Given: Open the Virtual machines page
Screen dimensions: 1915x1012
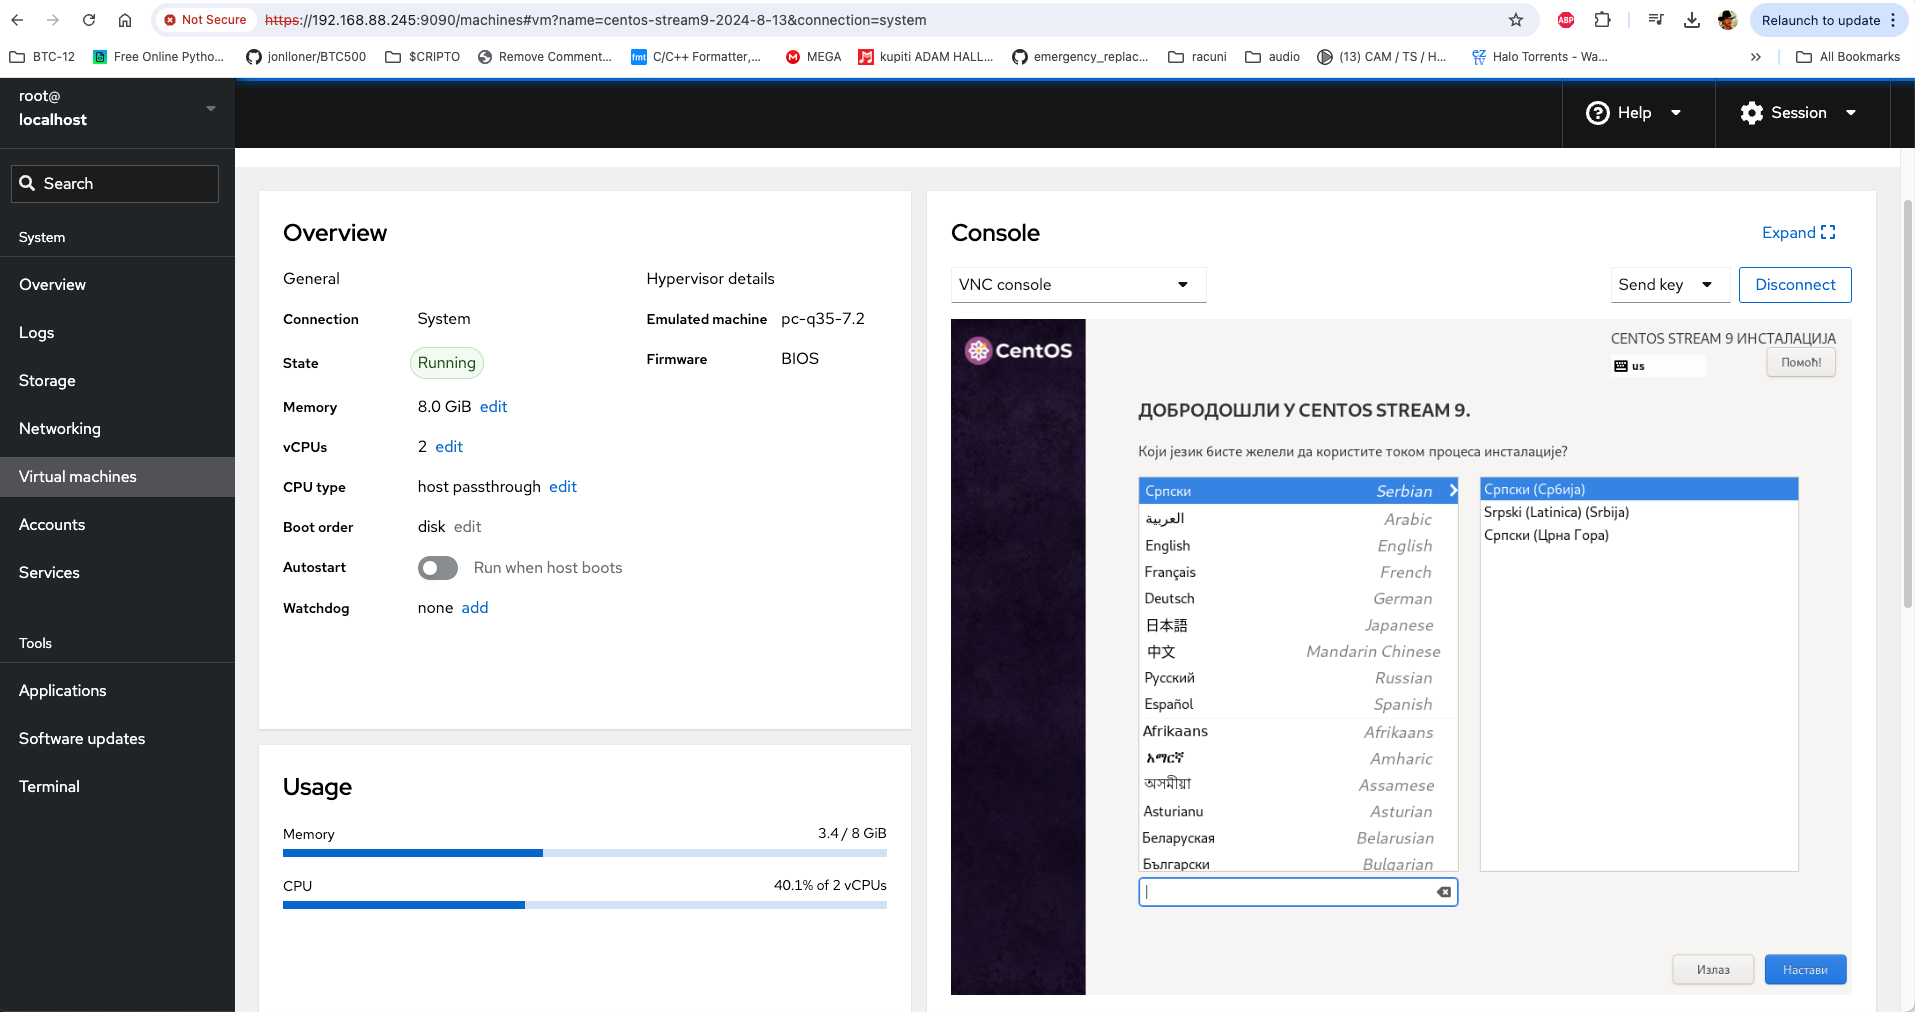Looking at the screenshot, I should [117, 477].
